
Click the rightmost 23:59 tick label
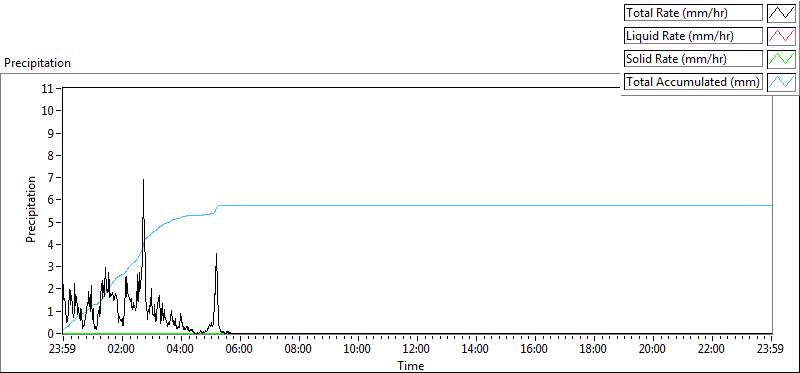pos(771,350)
